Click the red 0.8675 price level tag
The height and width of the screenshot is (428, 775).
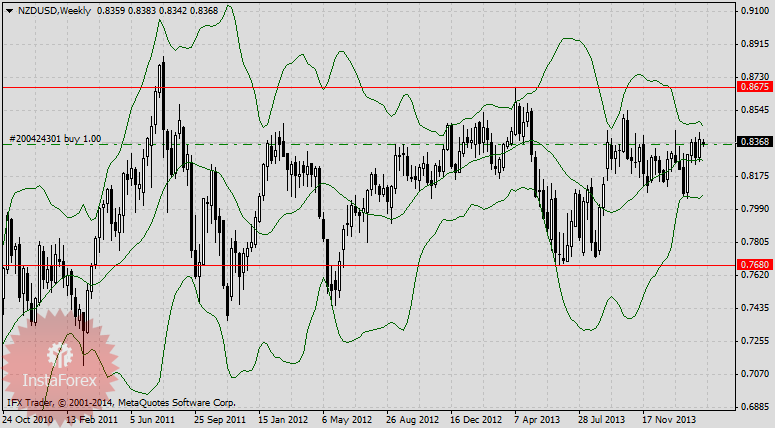point(752,88)
